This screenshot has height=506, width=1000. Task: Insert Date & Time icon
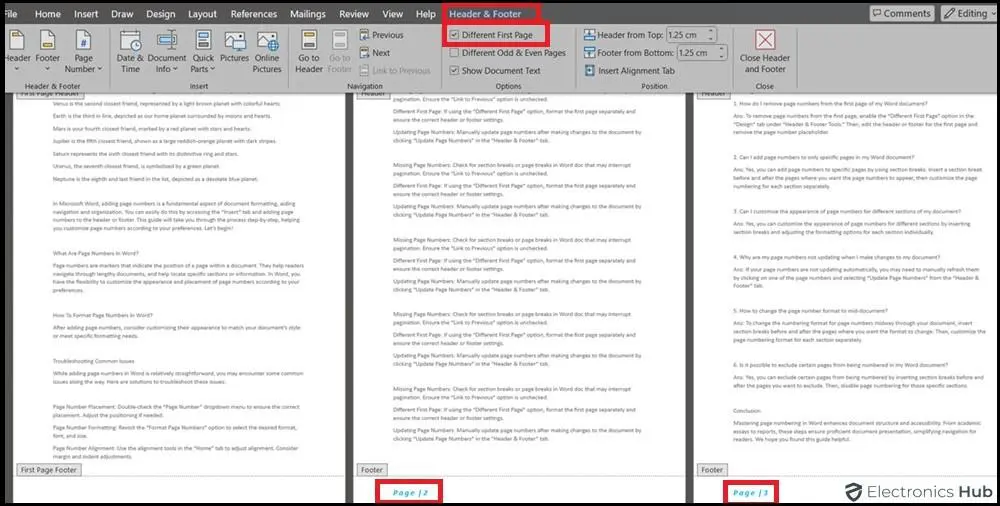pyautogui.click(x=131, y=41)
